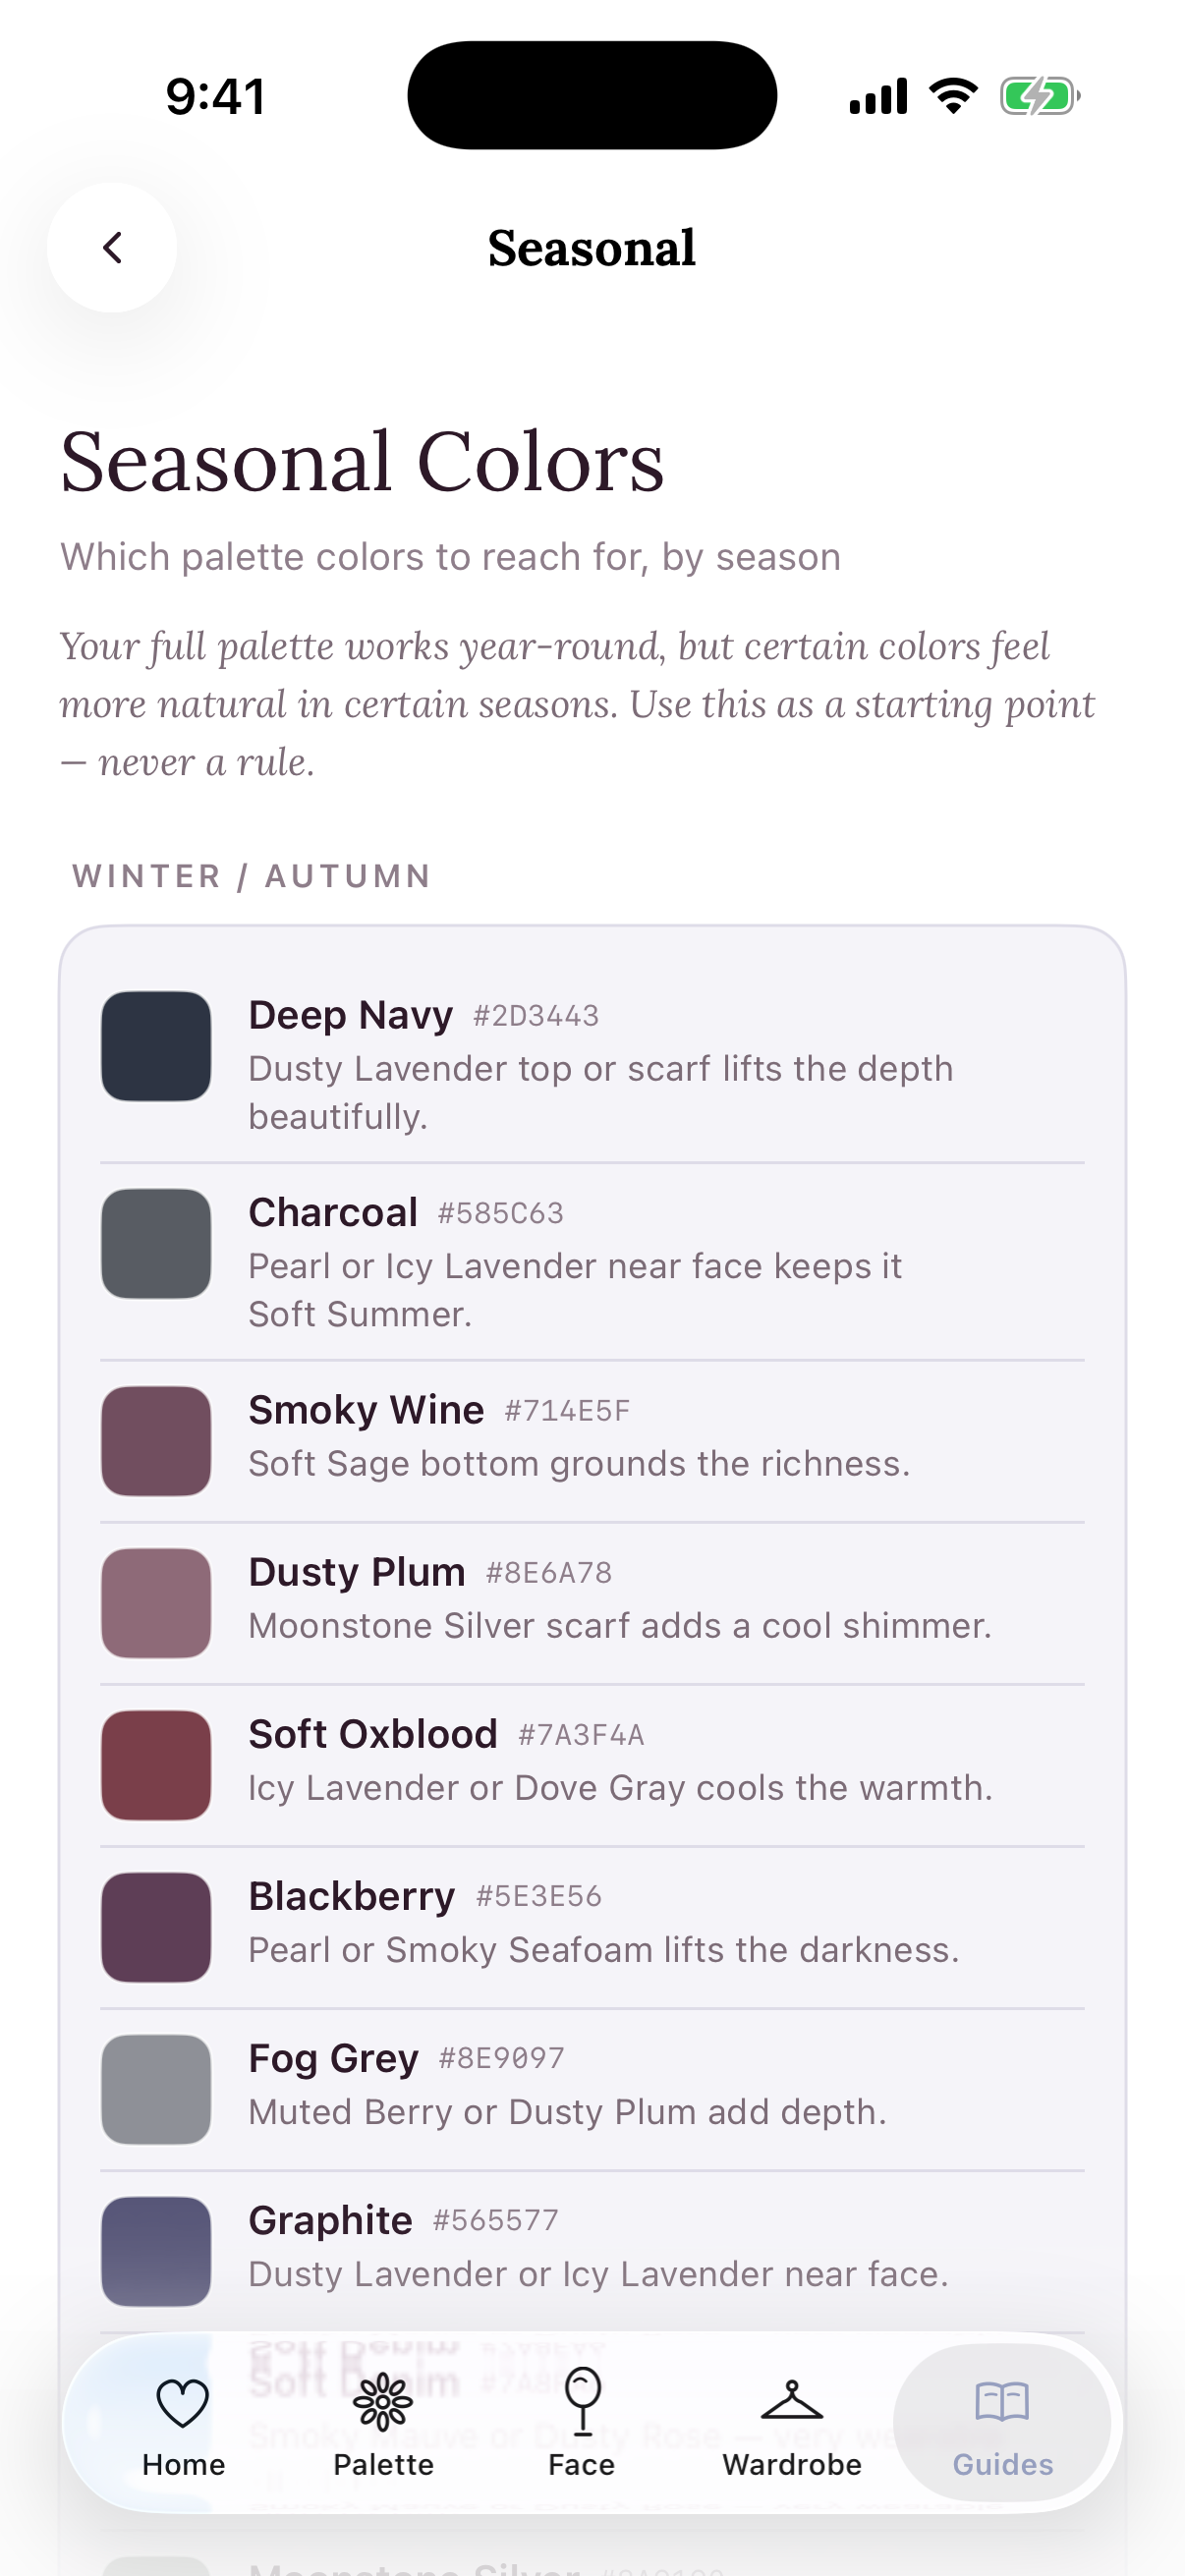Select the Charcoal color swatch
Screen dimensions: 1185x2576
156,1243
